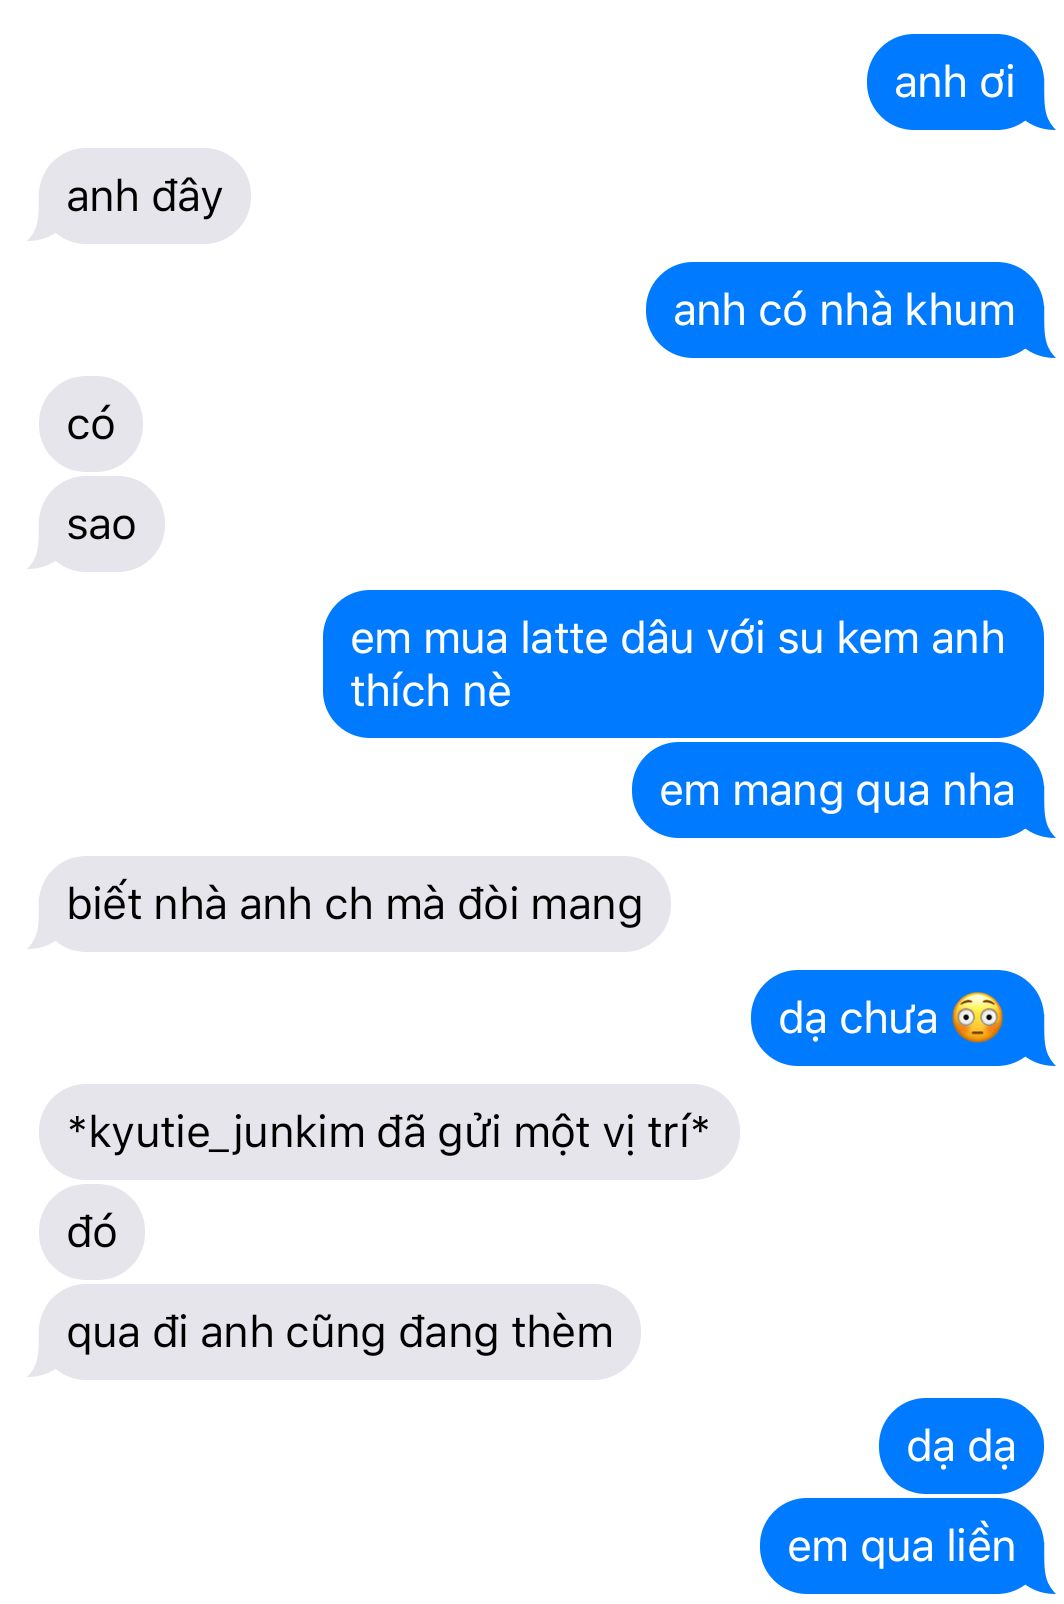Screen dimensions: 1064x1604
Task: Tap the gray 'đó' bubble
Action: tap(92, 1232)
